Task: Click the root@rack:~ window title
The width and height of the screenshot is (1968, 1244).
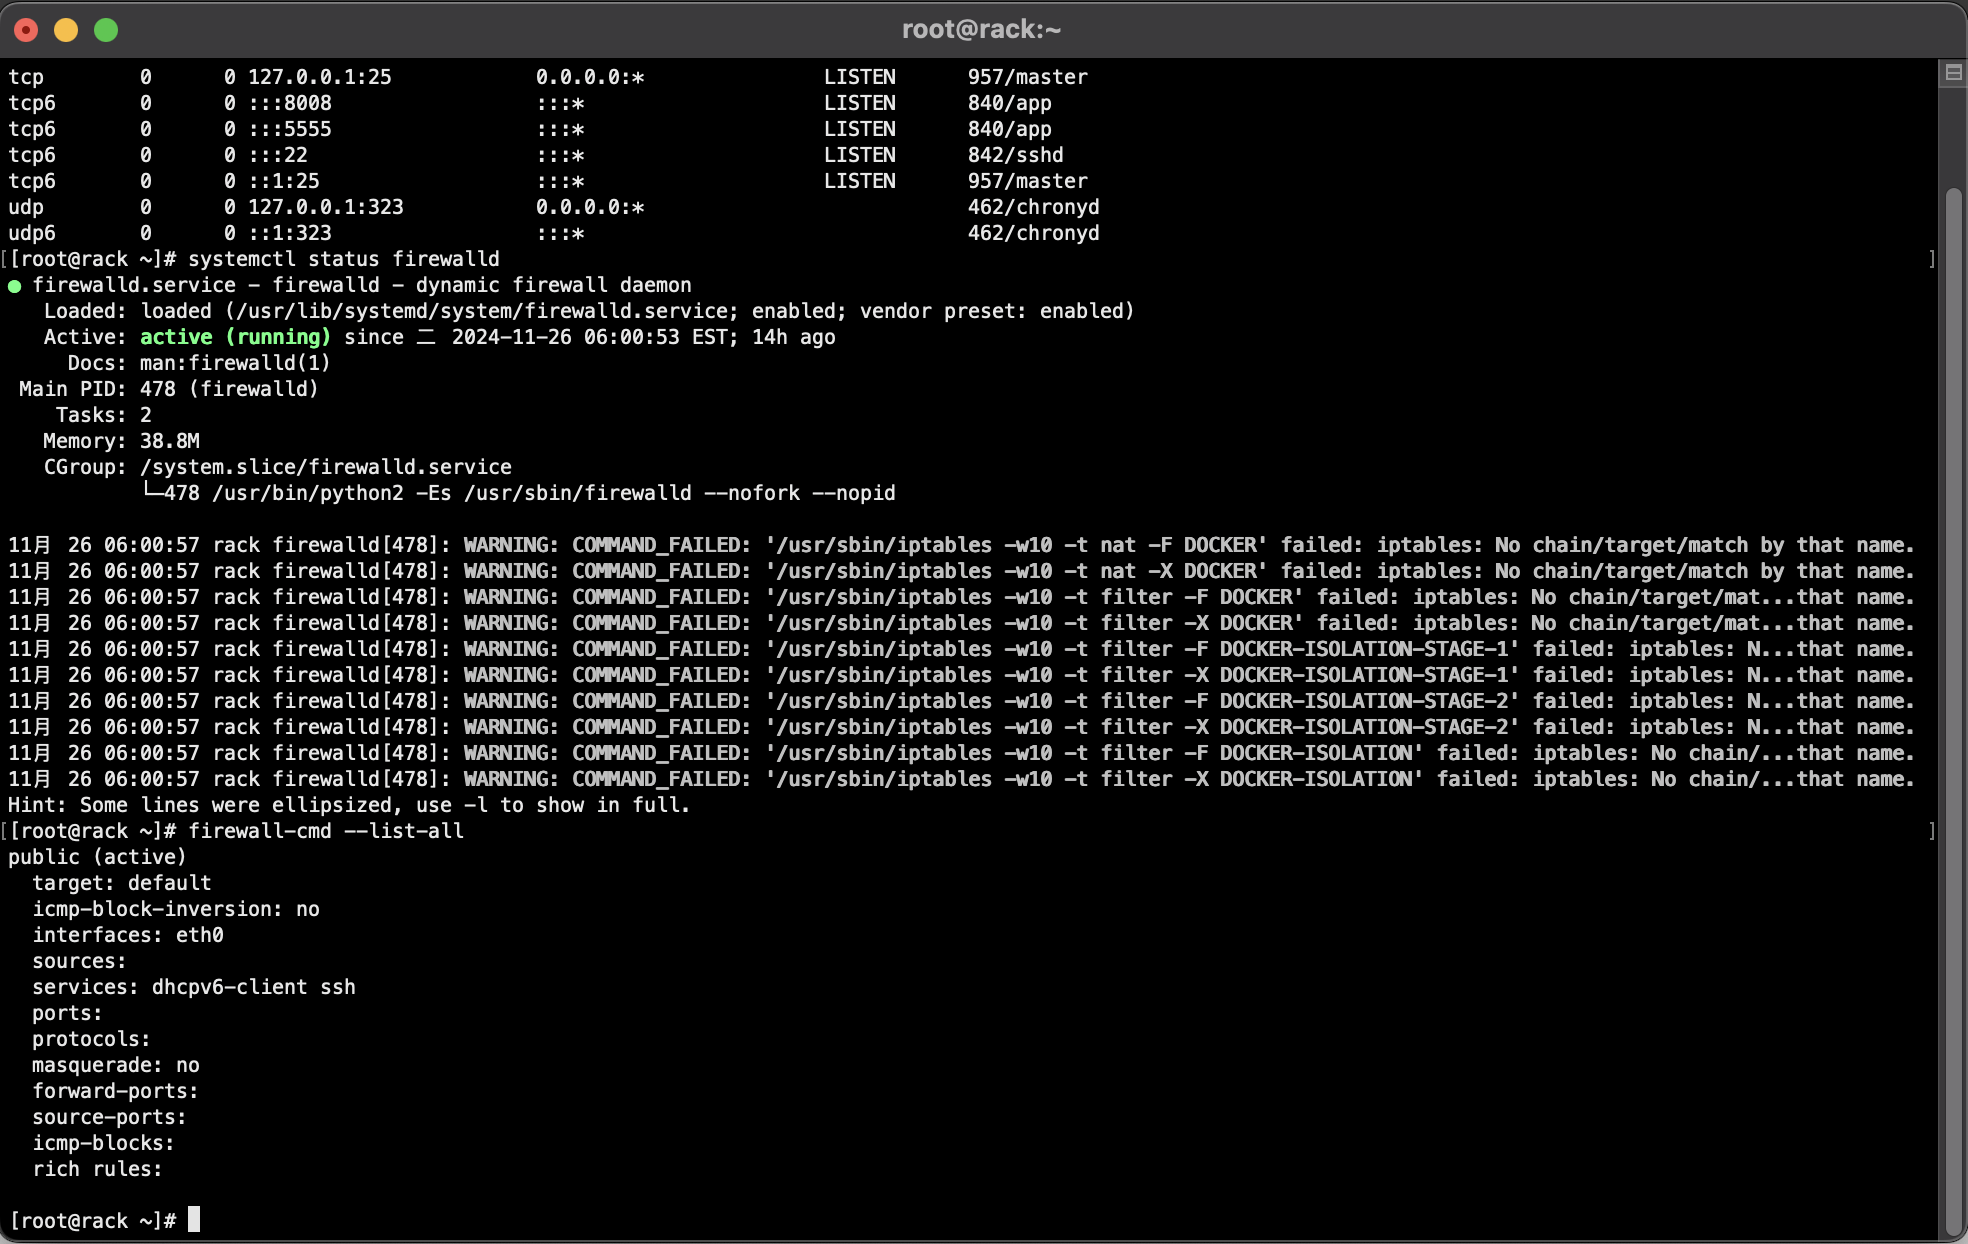Action: [981, 29]
